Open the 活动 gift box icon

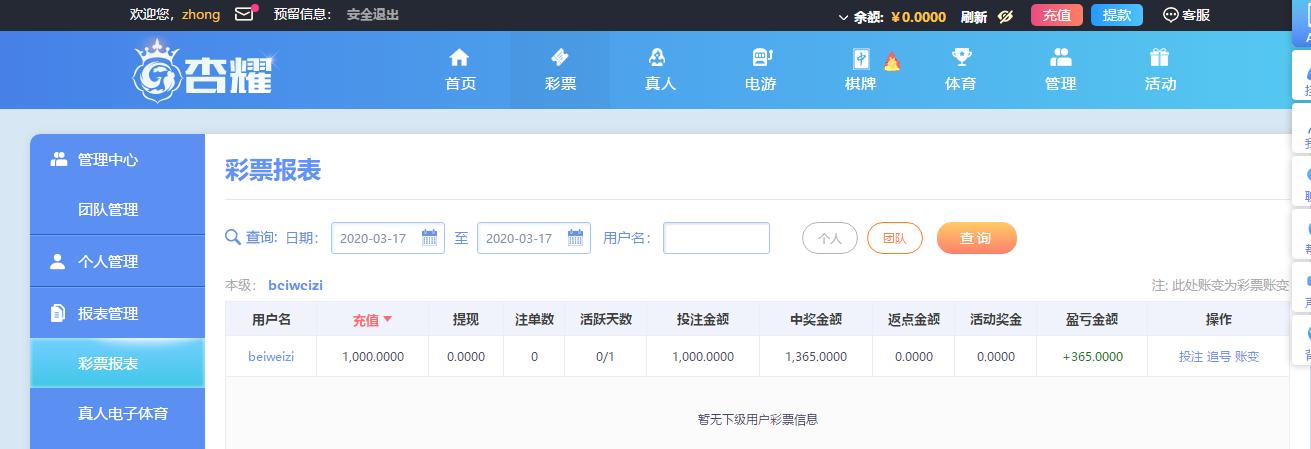[1160, 57]
